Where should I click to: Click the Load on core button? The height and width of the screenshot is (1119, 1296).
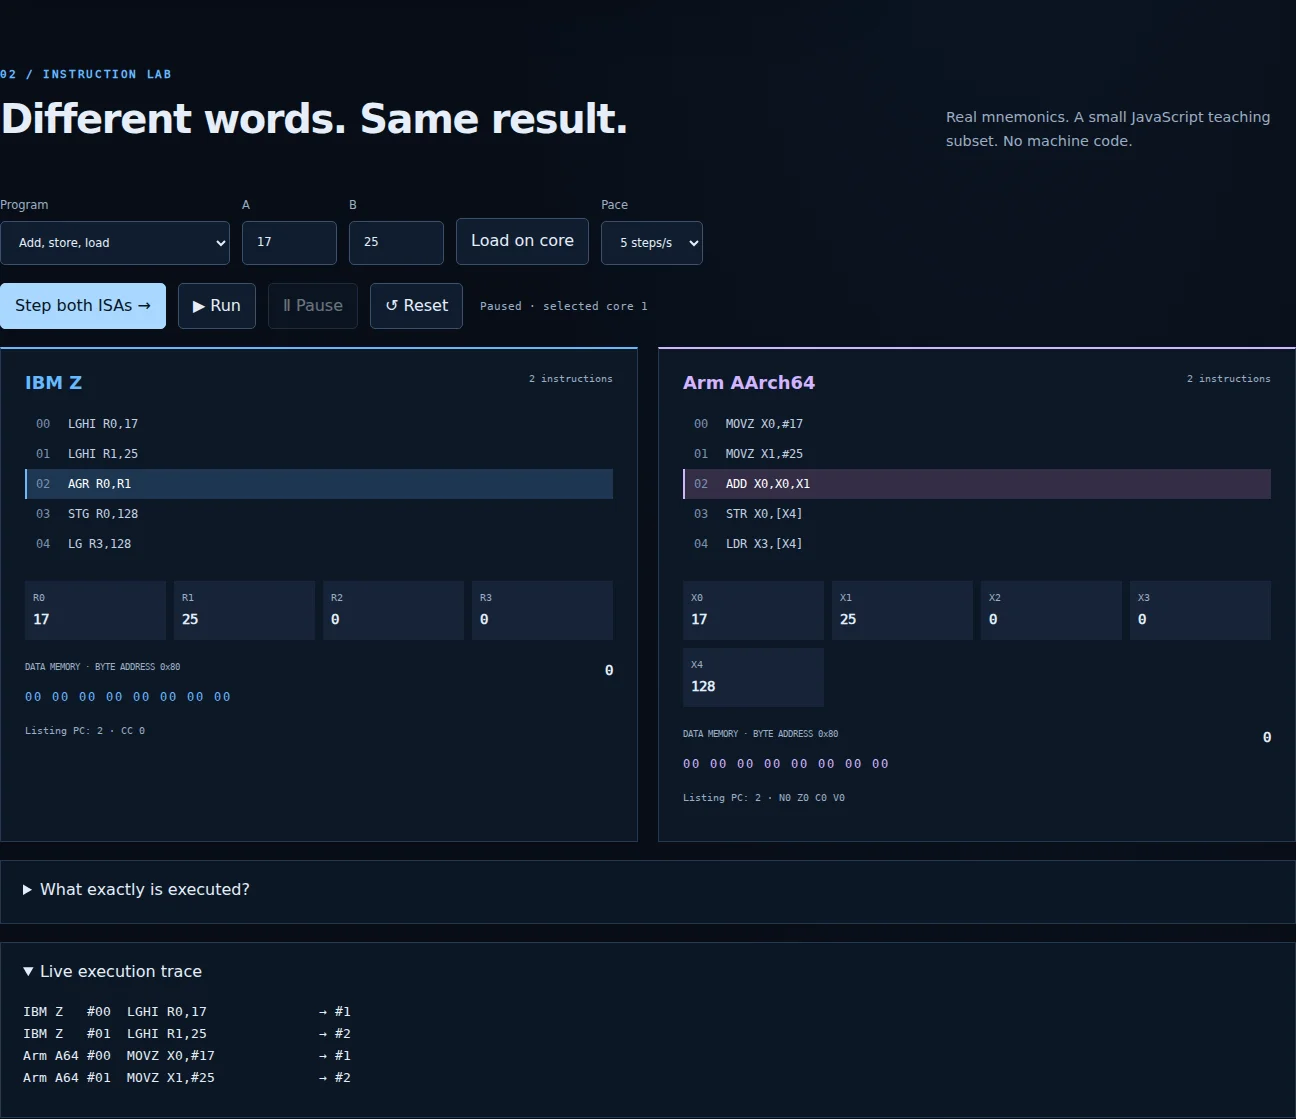coord(522,241)
